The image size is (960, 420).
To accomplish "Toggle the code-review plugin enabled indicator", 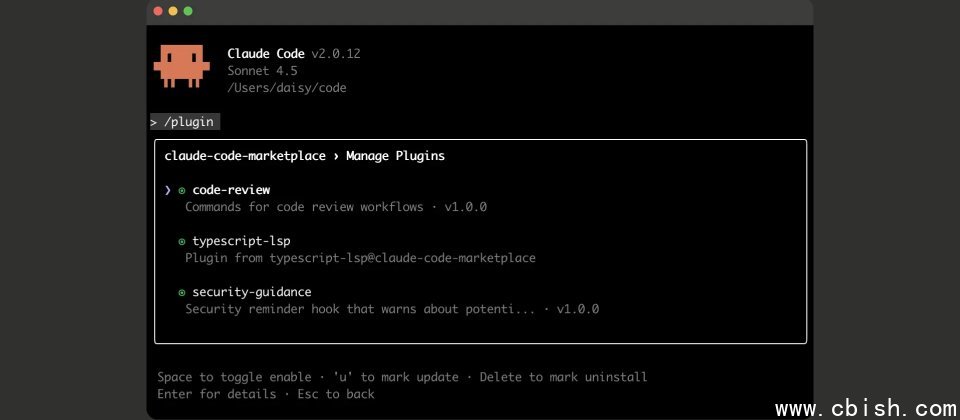I will (182, 190).
